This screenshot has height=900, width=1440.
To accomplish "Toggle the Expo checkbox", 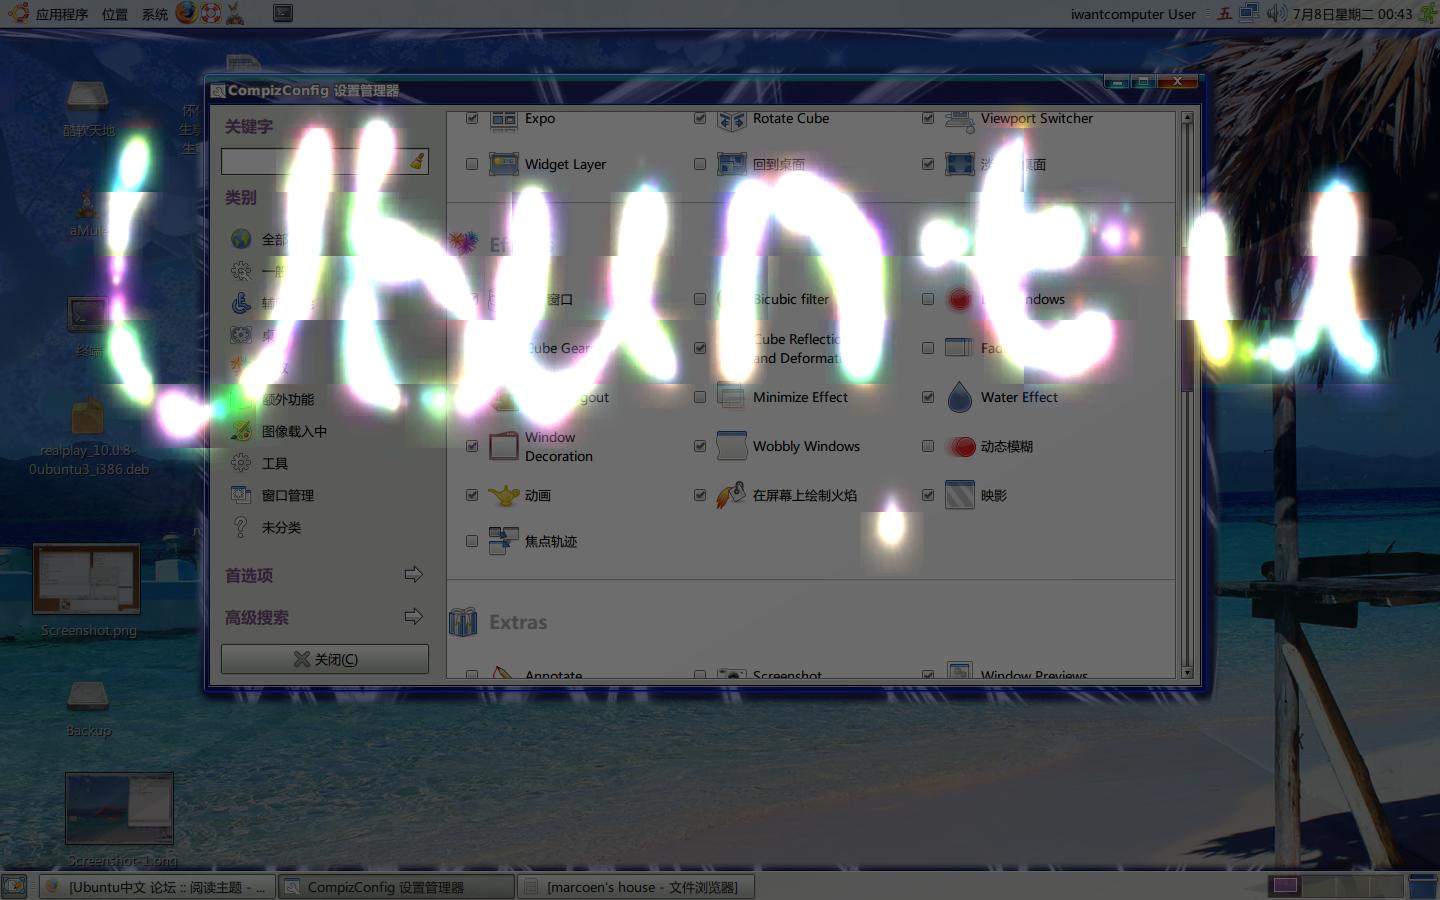I will click(x=472, y=118).
